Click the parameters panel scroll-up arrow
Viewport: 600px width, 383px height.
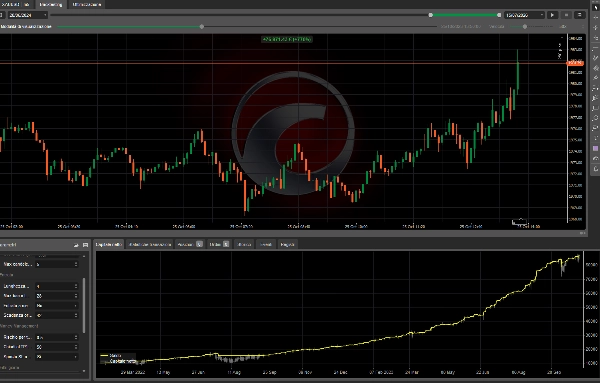(x=84, y=256)
